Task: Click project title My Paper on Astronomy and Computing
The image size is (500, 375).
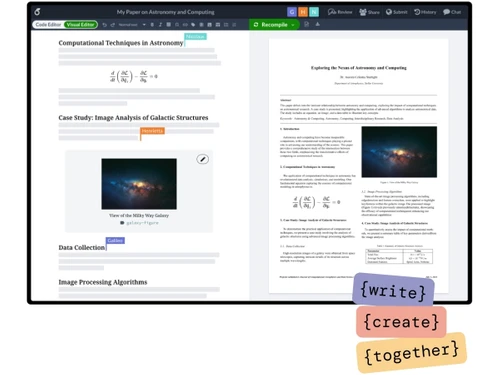Action: [x=165, y=12]
